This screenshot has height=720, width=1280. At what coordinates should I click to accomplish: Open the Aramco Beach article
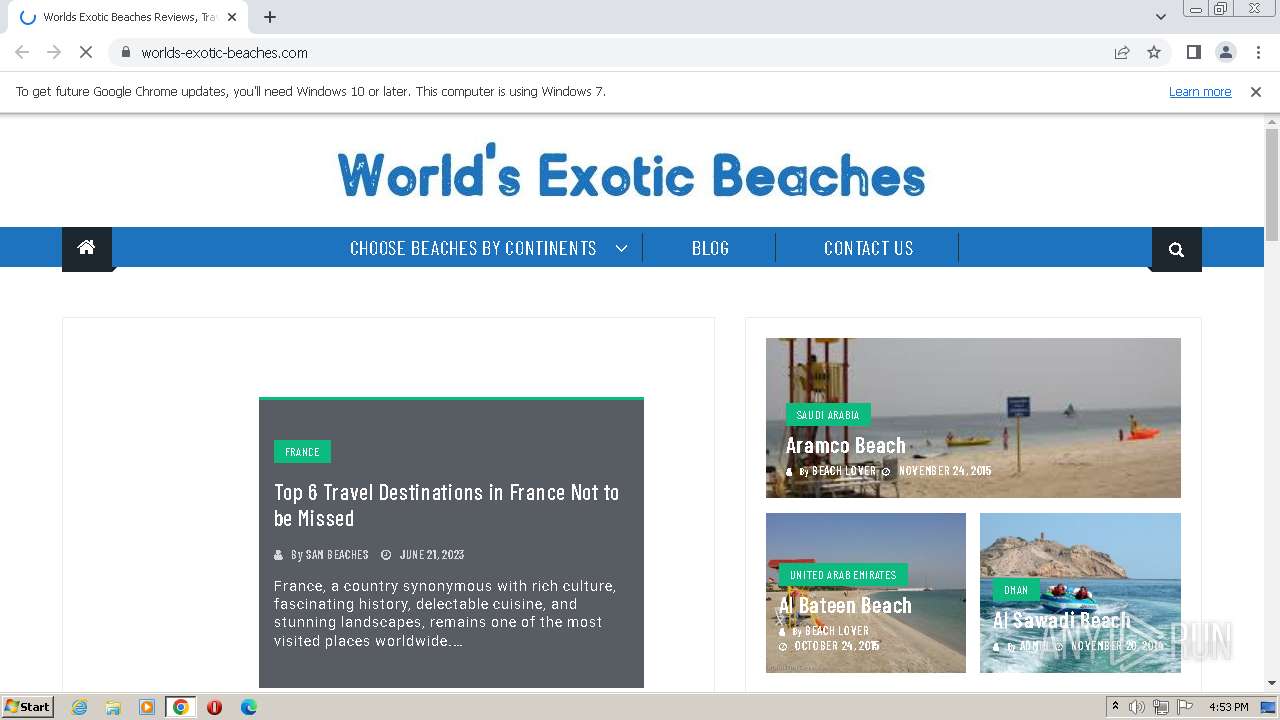(x=845, y=446)
